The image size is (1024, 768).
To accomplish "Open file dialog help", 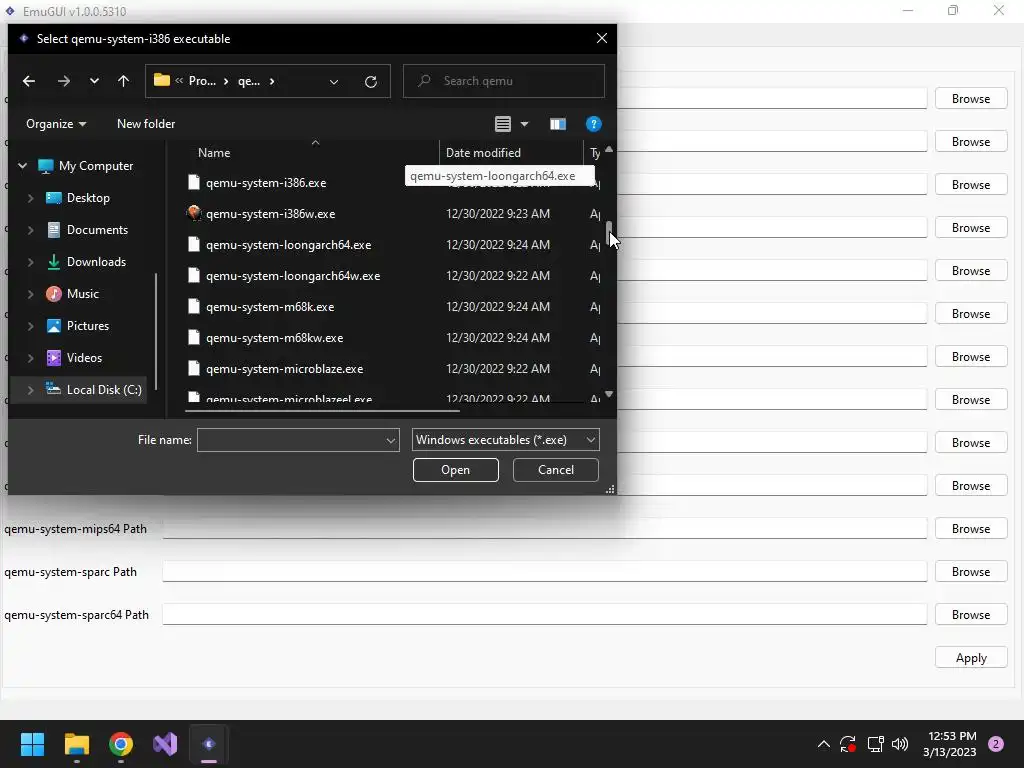I will 593,124.
